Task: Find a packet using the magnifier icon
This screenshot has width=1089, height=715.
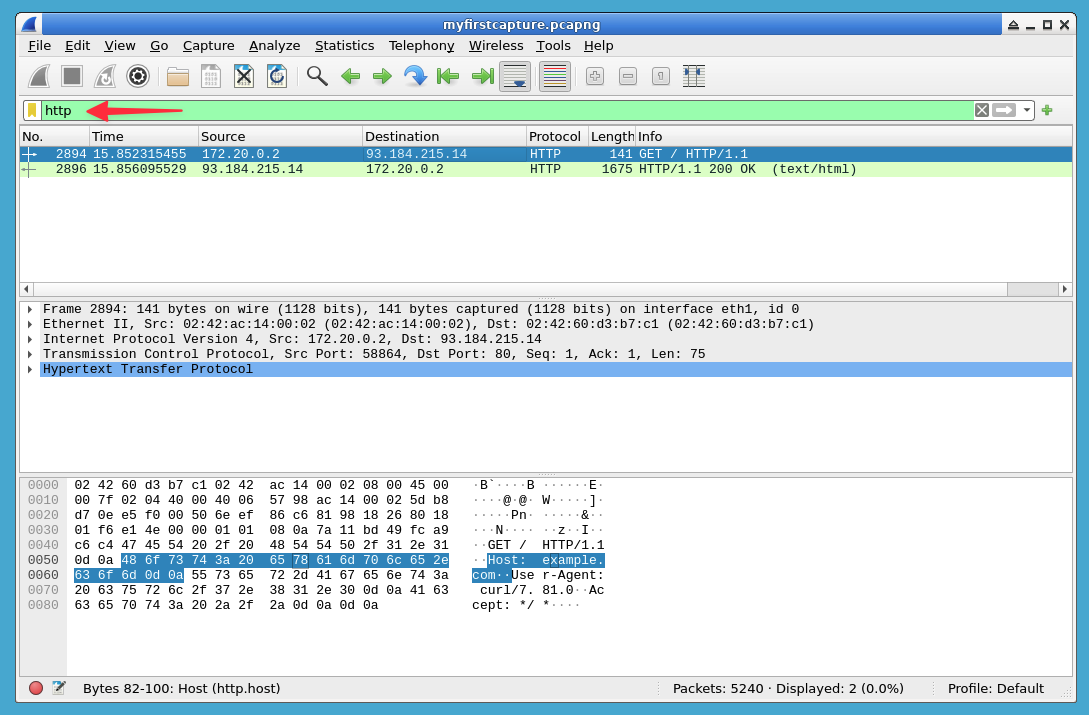Action: coord(317,76)
